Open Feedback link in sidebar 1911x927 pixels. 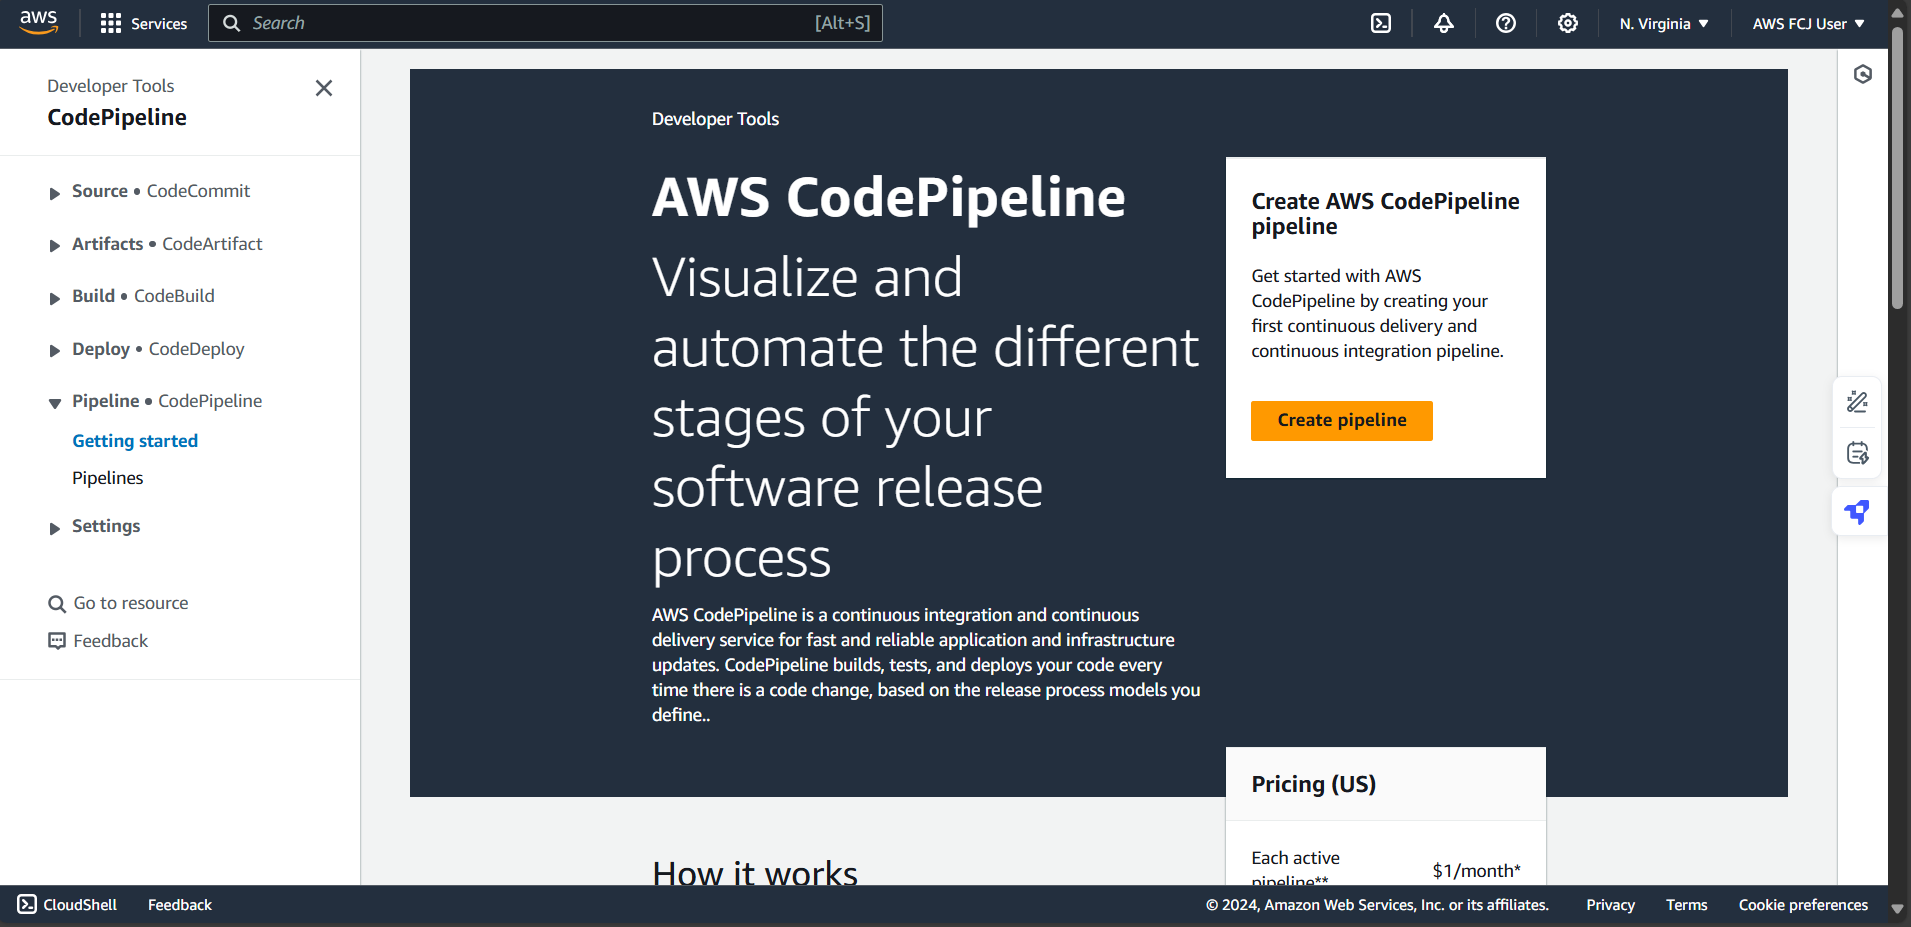coord(111,641)
